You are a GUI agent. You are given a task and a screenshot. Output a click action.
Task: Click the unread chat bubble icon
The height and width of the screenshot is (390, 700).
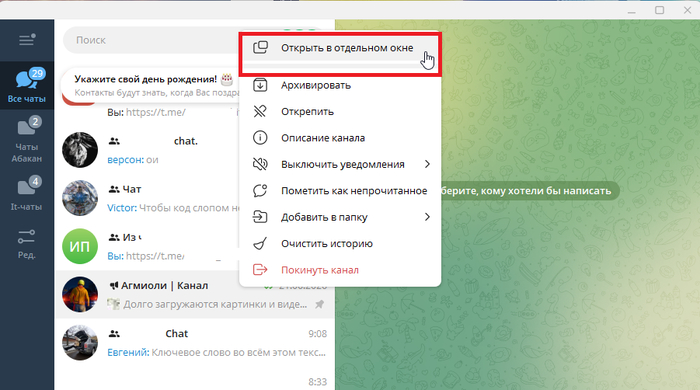(260, 191)
